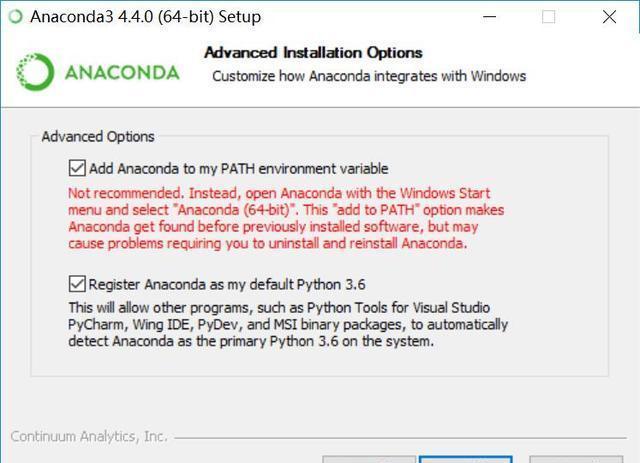Uncheck the Add Anaconda to PATH checkbox
The width and height of the screenshot is (640, 463).
(x=77, y=168)
